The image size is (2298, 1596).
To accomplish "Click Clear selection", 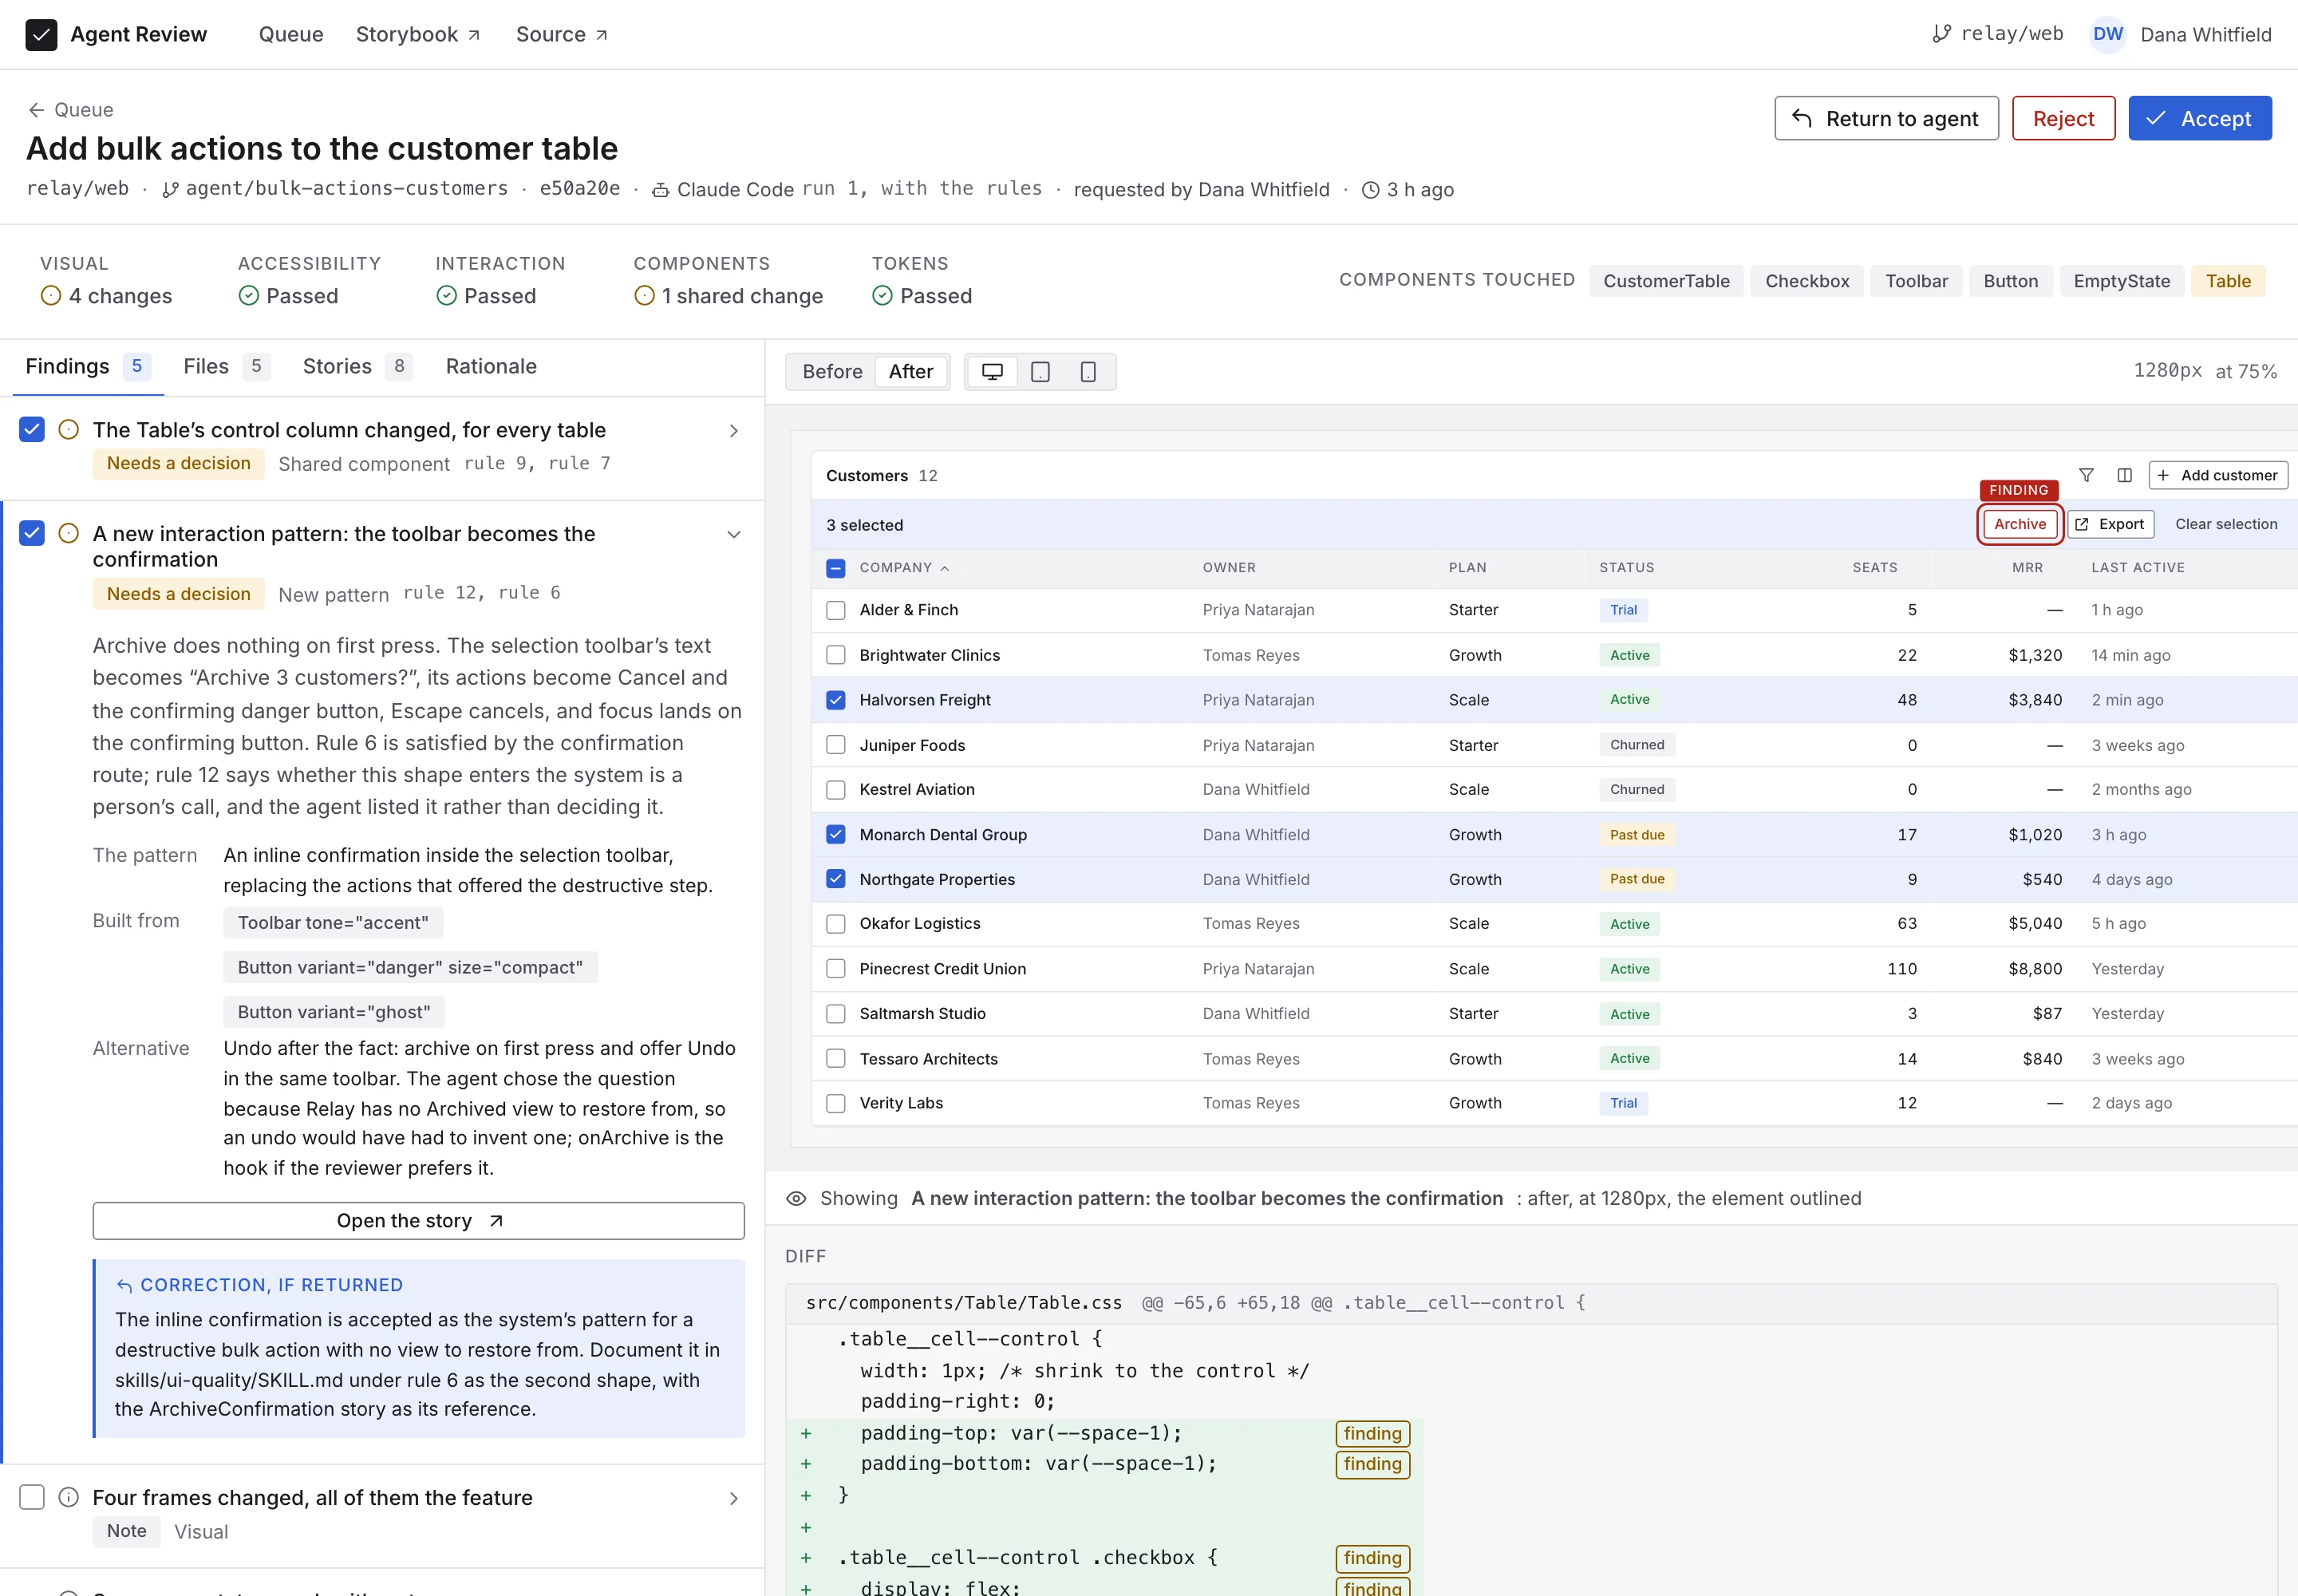I will point(2226,524).
